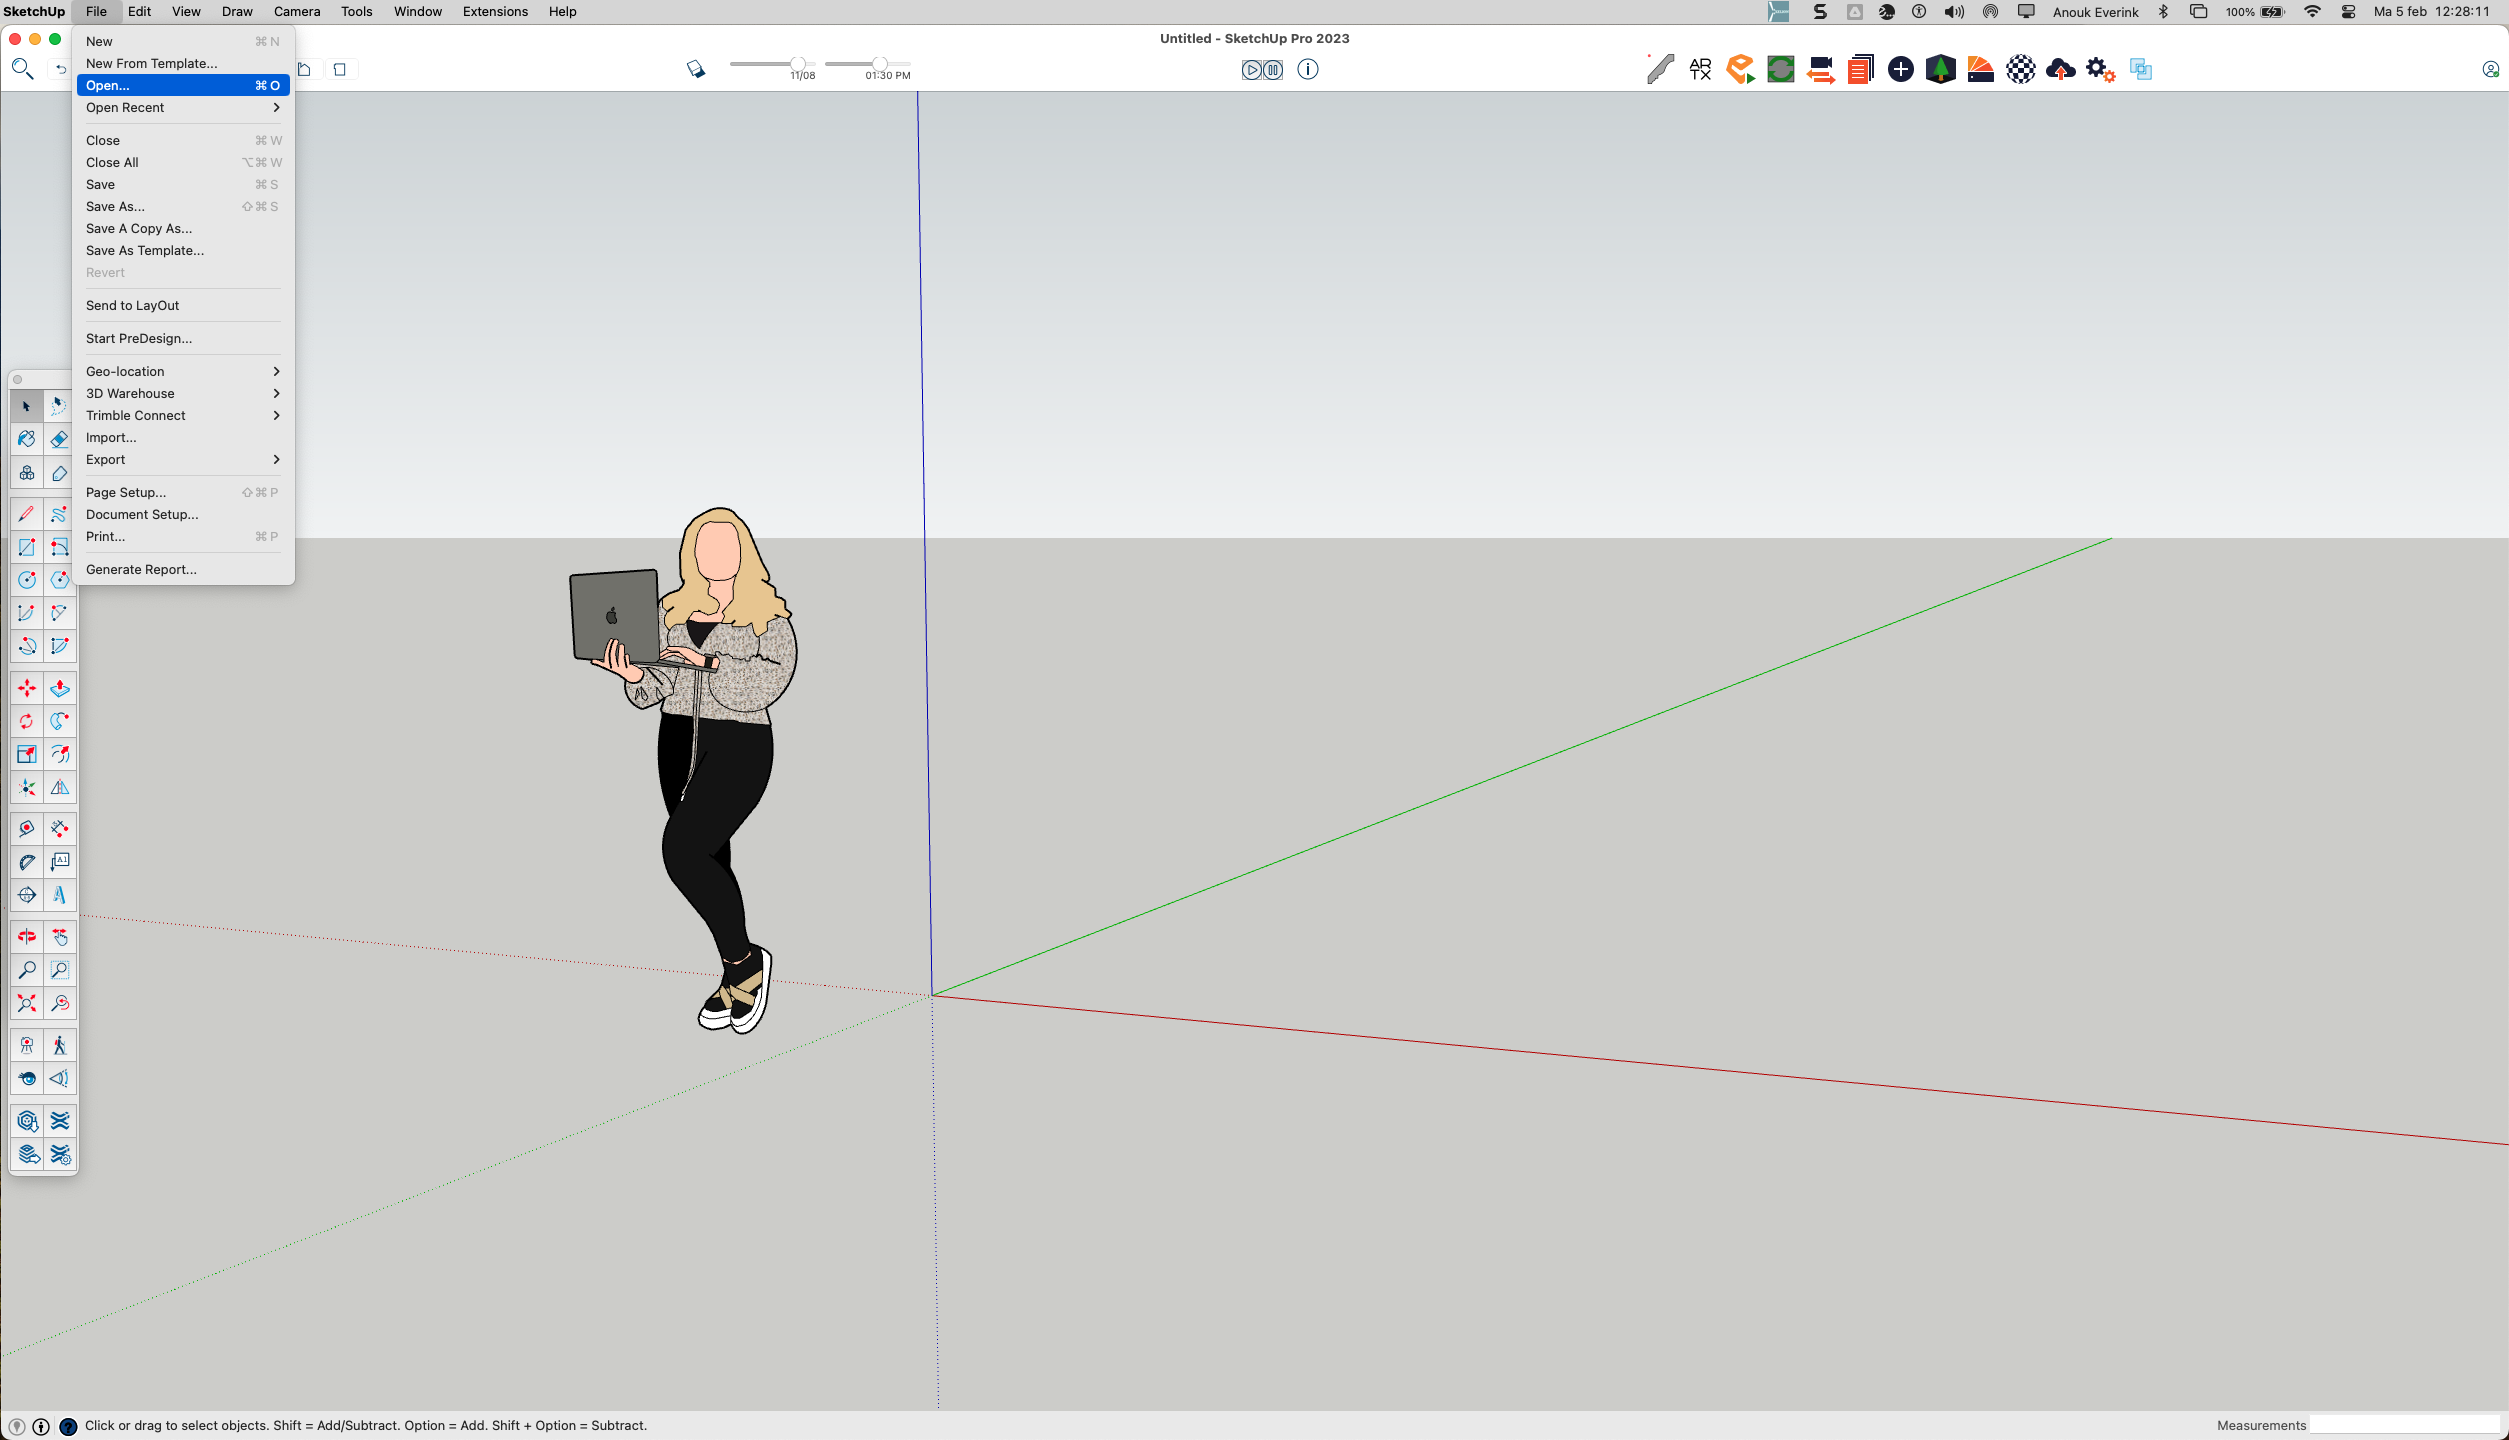
Task: Click Generate Report...
Action: (x=141, y=570)
